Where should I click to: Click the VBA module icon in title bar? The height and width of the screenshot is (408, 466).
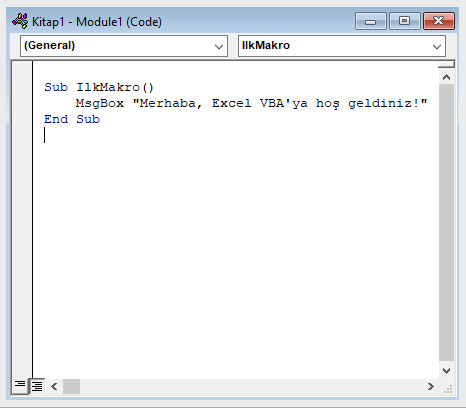tap(20, 21)
